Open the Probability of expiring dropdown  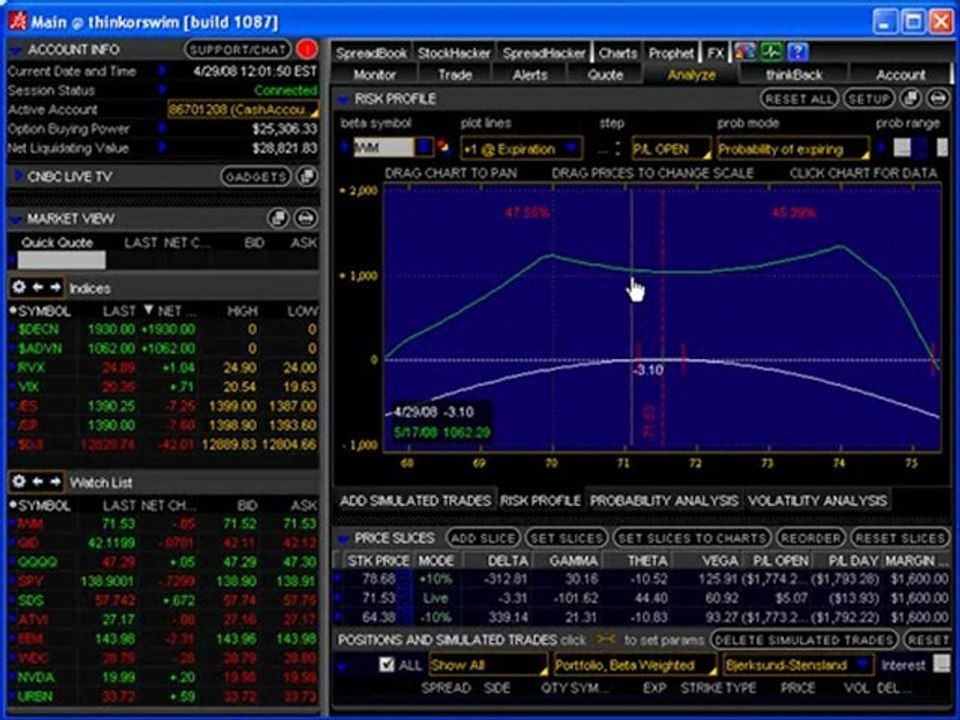click(793, 149)
